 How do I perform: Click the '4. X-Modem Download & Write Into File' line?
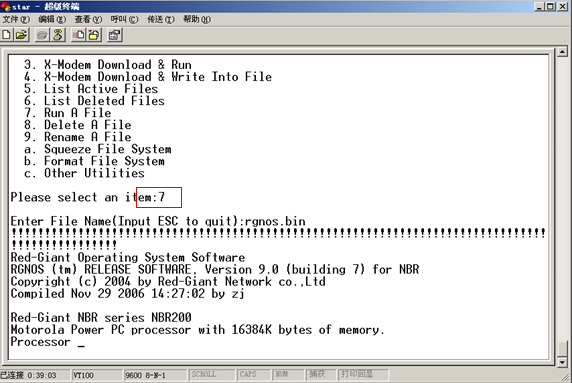click(148, 77)
